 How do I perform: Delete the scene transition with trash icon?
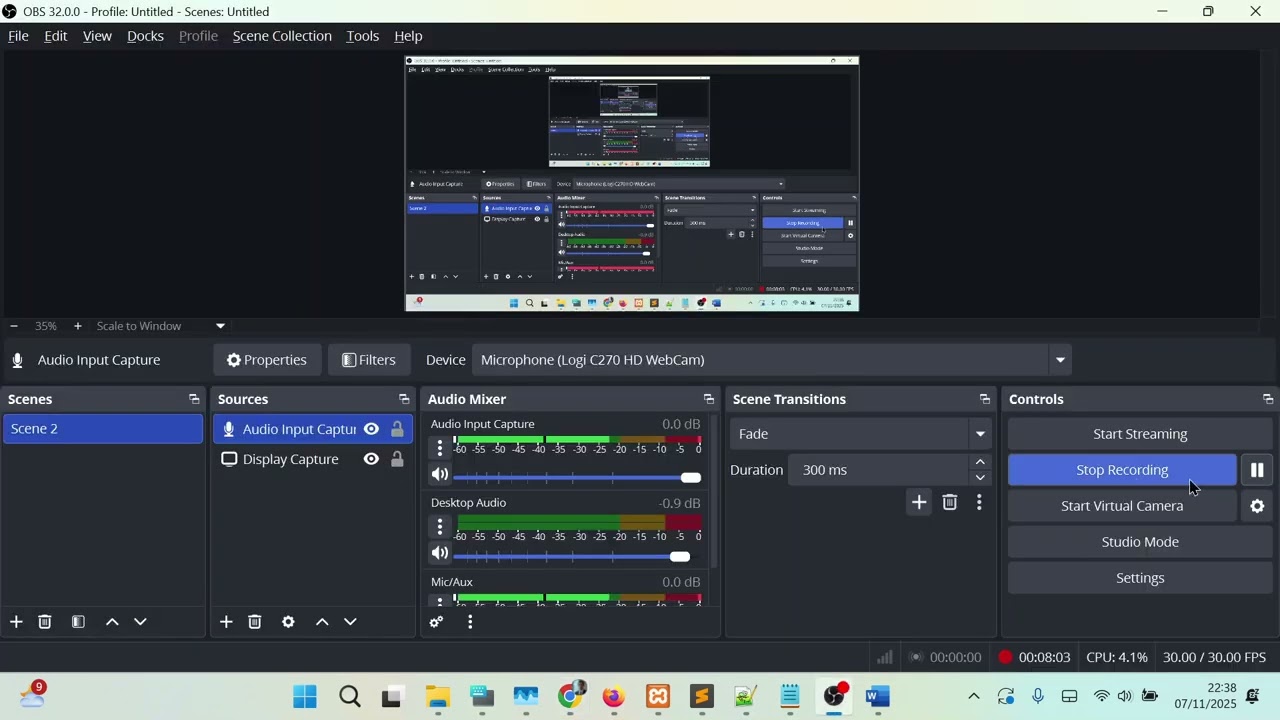(x=950, y=502)
